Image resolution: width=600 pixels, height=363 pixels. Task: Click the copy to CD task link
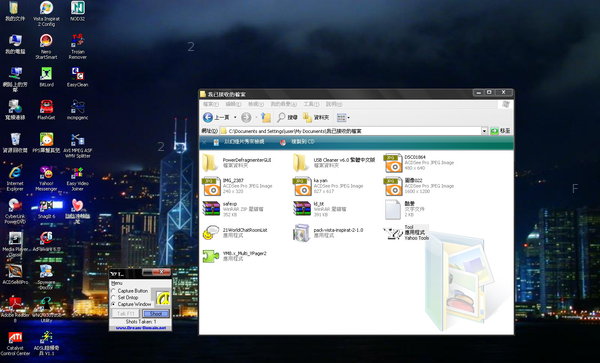tap(297, 142)
